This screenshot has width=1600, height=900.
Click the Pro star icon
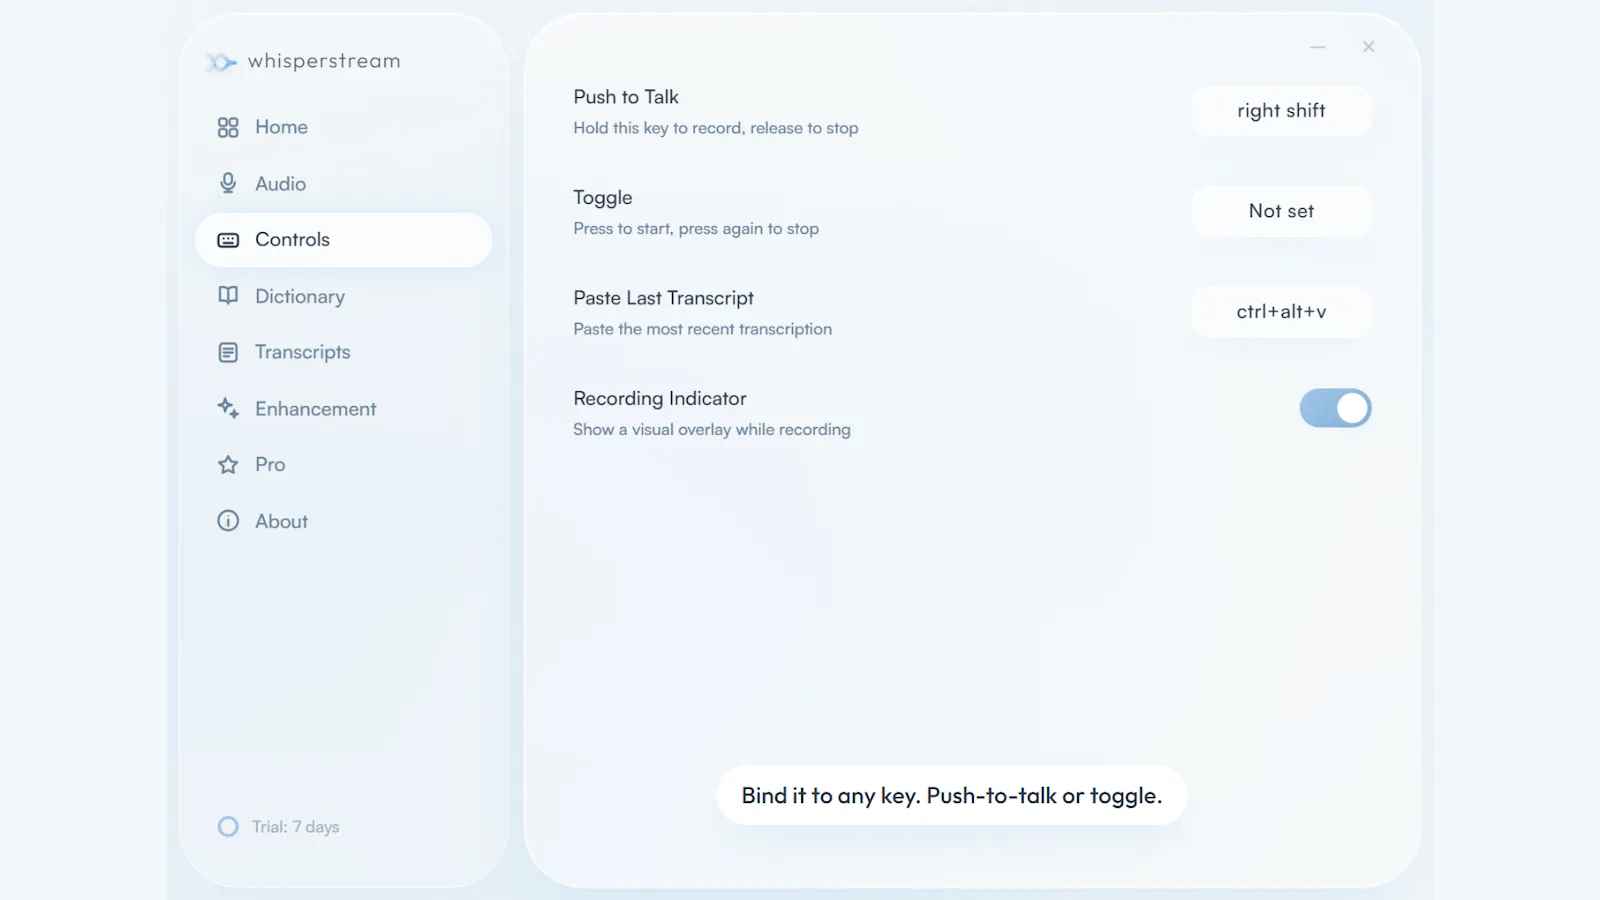pyautogui.click(x=228, y=465)
